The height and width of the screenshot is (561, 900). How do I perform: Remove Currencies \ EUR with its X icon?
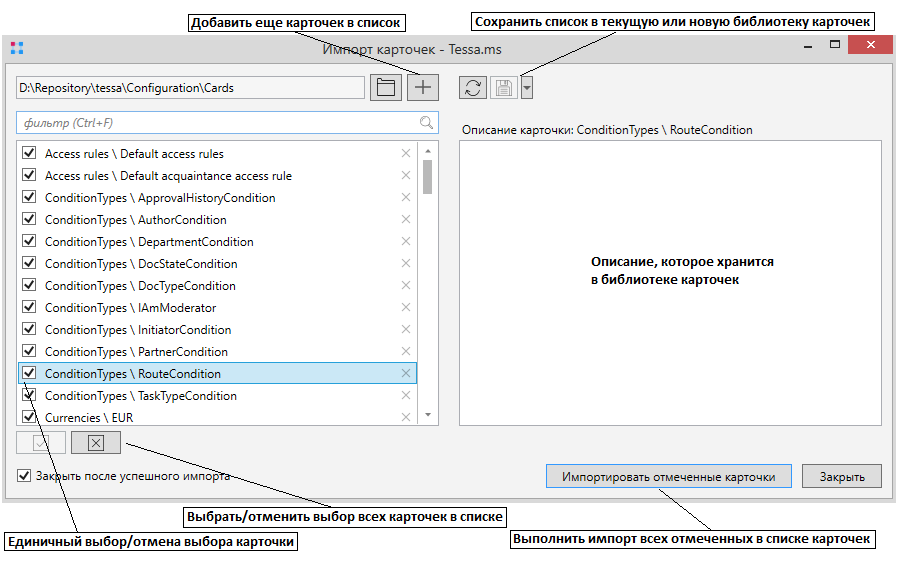pyautogui.click(x=406, y=418)
